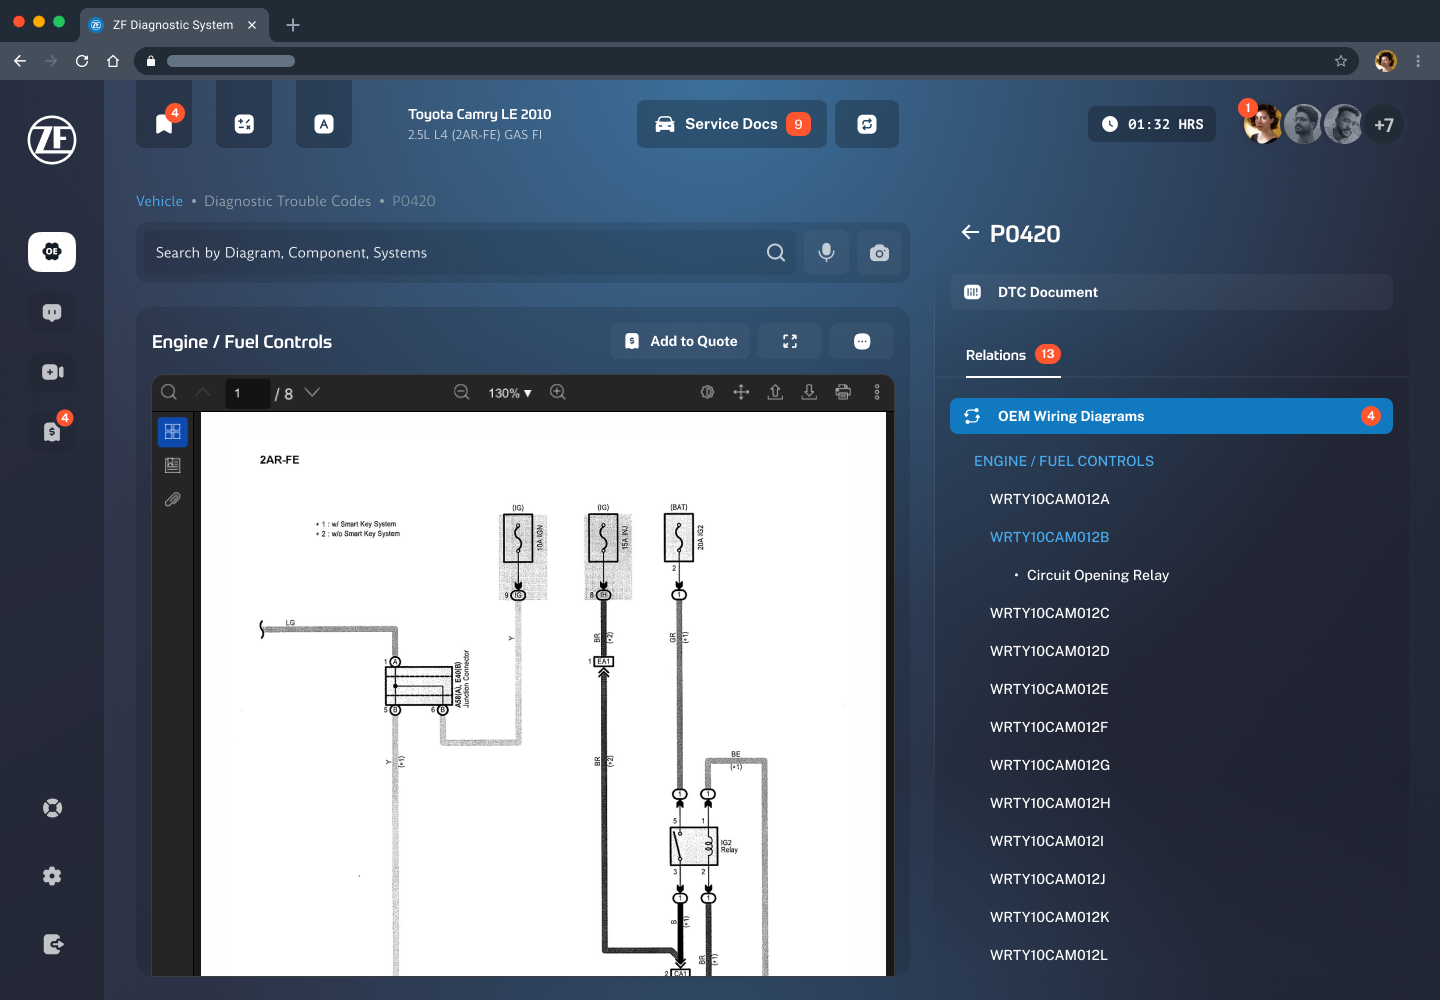Click the ZF logo
1440x1000 pixels.
52,140
